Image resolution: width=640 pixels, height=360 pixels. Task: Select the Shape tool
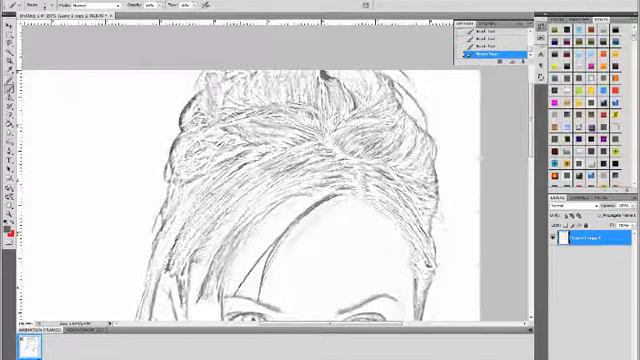pyautogui.click(x=9, y=178)
